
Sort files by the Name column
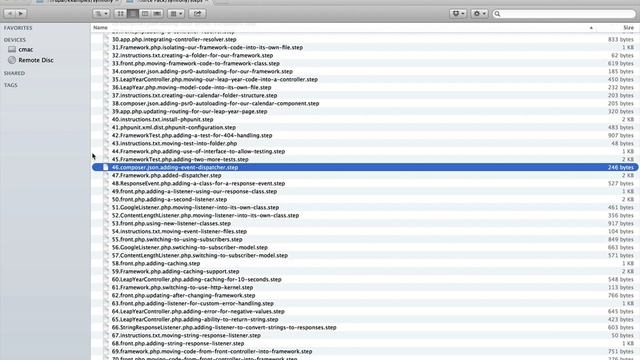tap(100, 28)
